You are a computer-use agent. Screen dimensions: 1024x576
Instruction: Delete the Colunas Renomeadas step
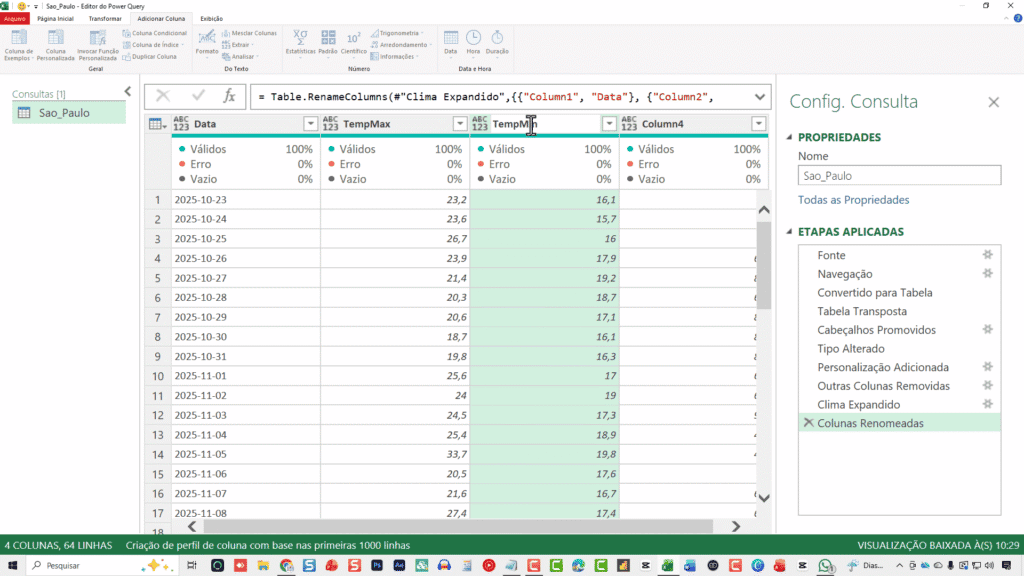point(808,423)
